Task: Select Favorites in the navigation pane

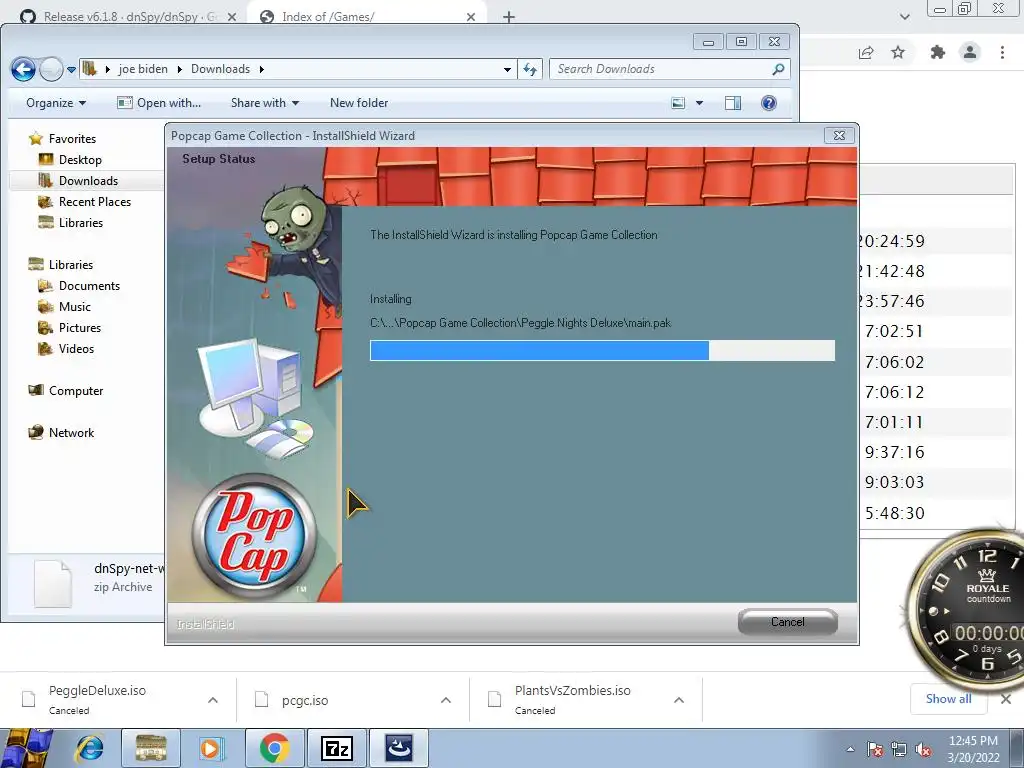Action: pyautogui.click(x=72, y=138)
